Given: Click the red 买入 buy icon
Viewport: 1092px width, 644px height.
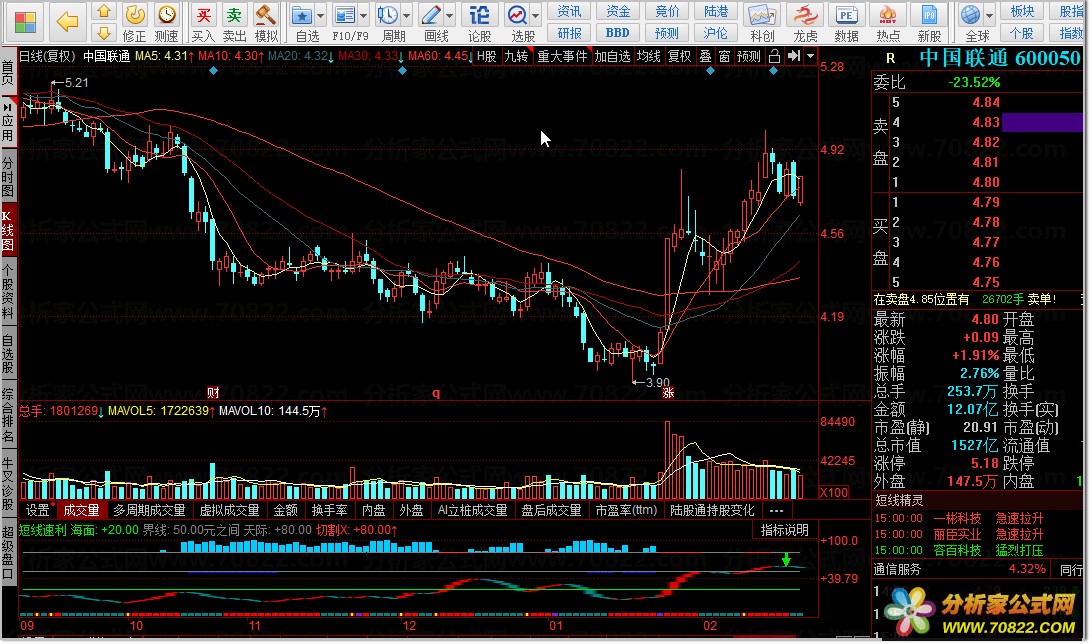Looking at the screenshot, I should coord(203,15).
